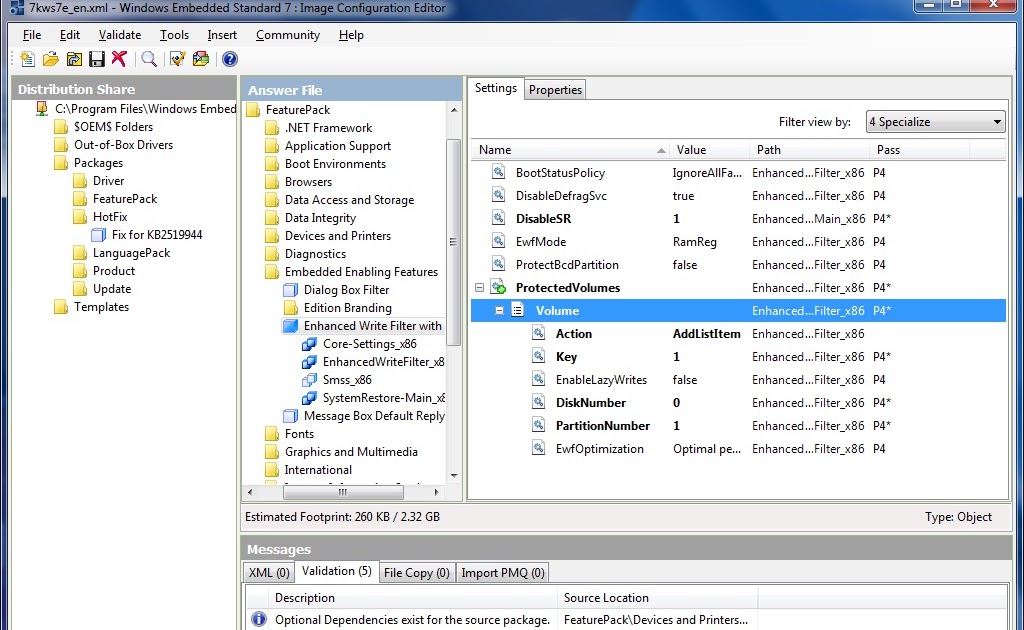
Task: Switch to the XML (0) messages tab
Action: pyautogui.click(x=268, y=573)
